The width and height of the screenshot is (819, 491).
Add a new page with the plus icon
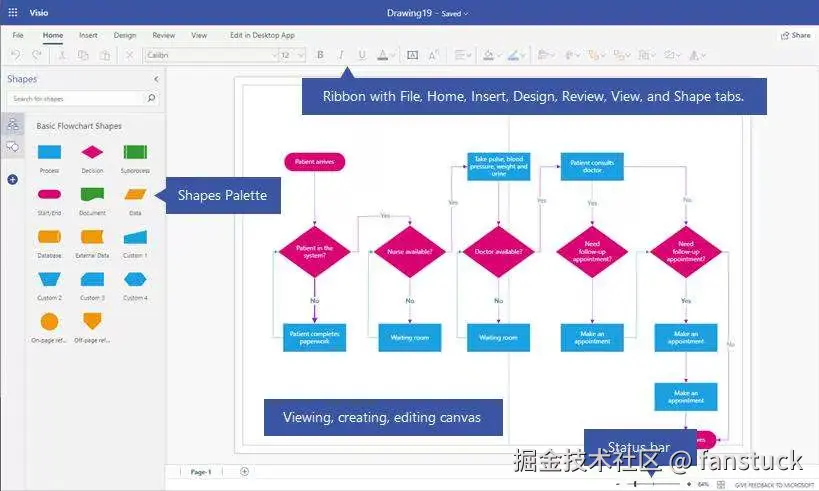coord(244,472)
